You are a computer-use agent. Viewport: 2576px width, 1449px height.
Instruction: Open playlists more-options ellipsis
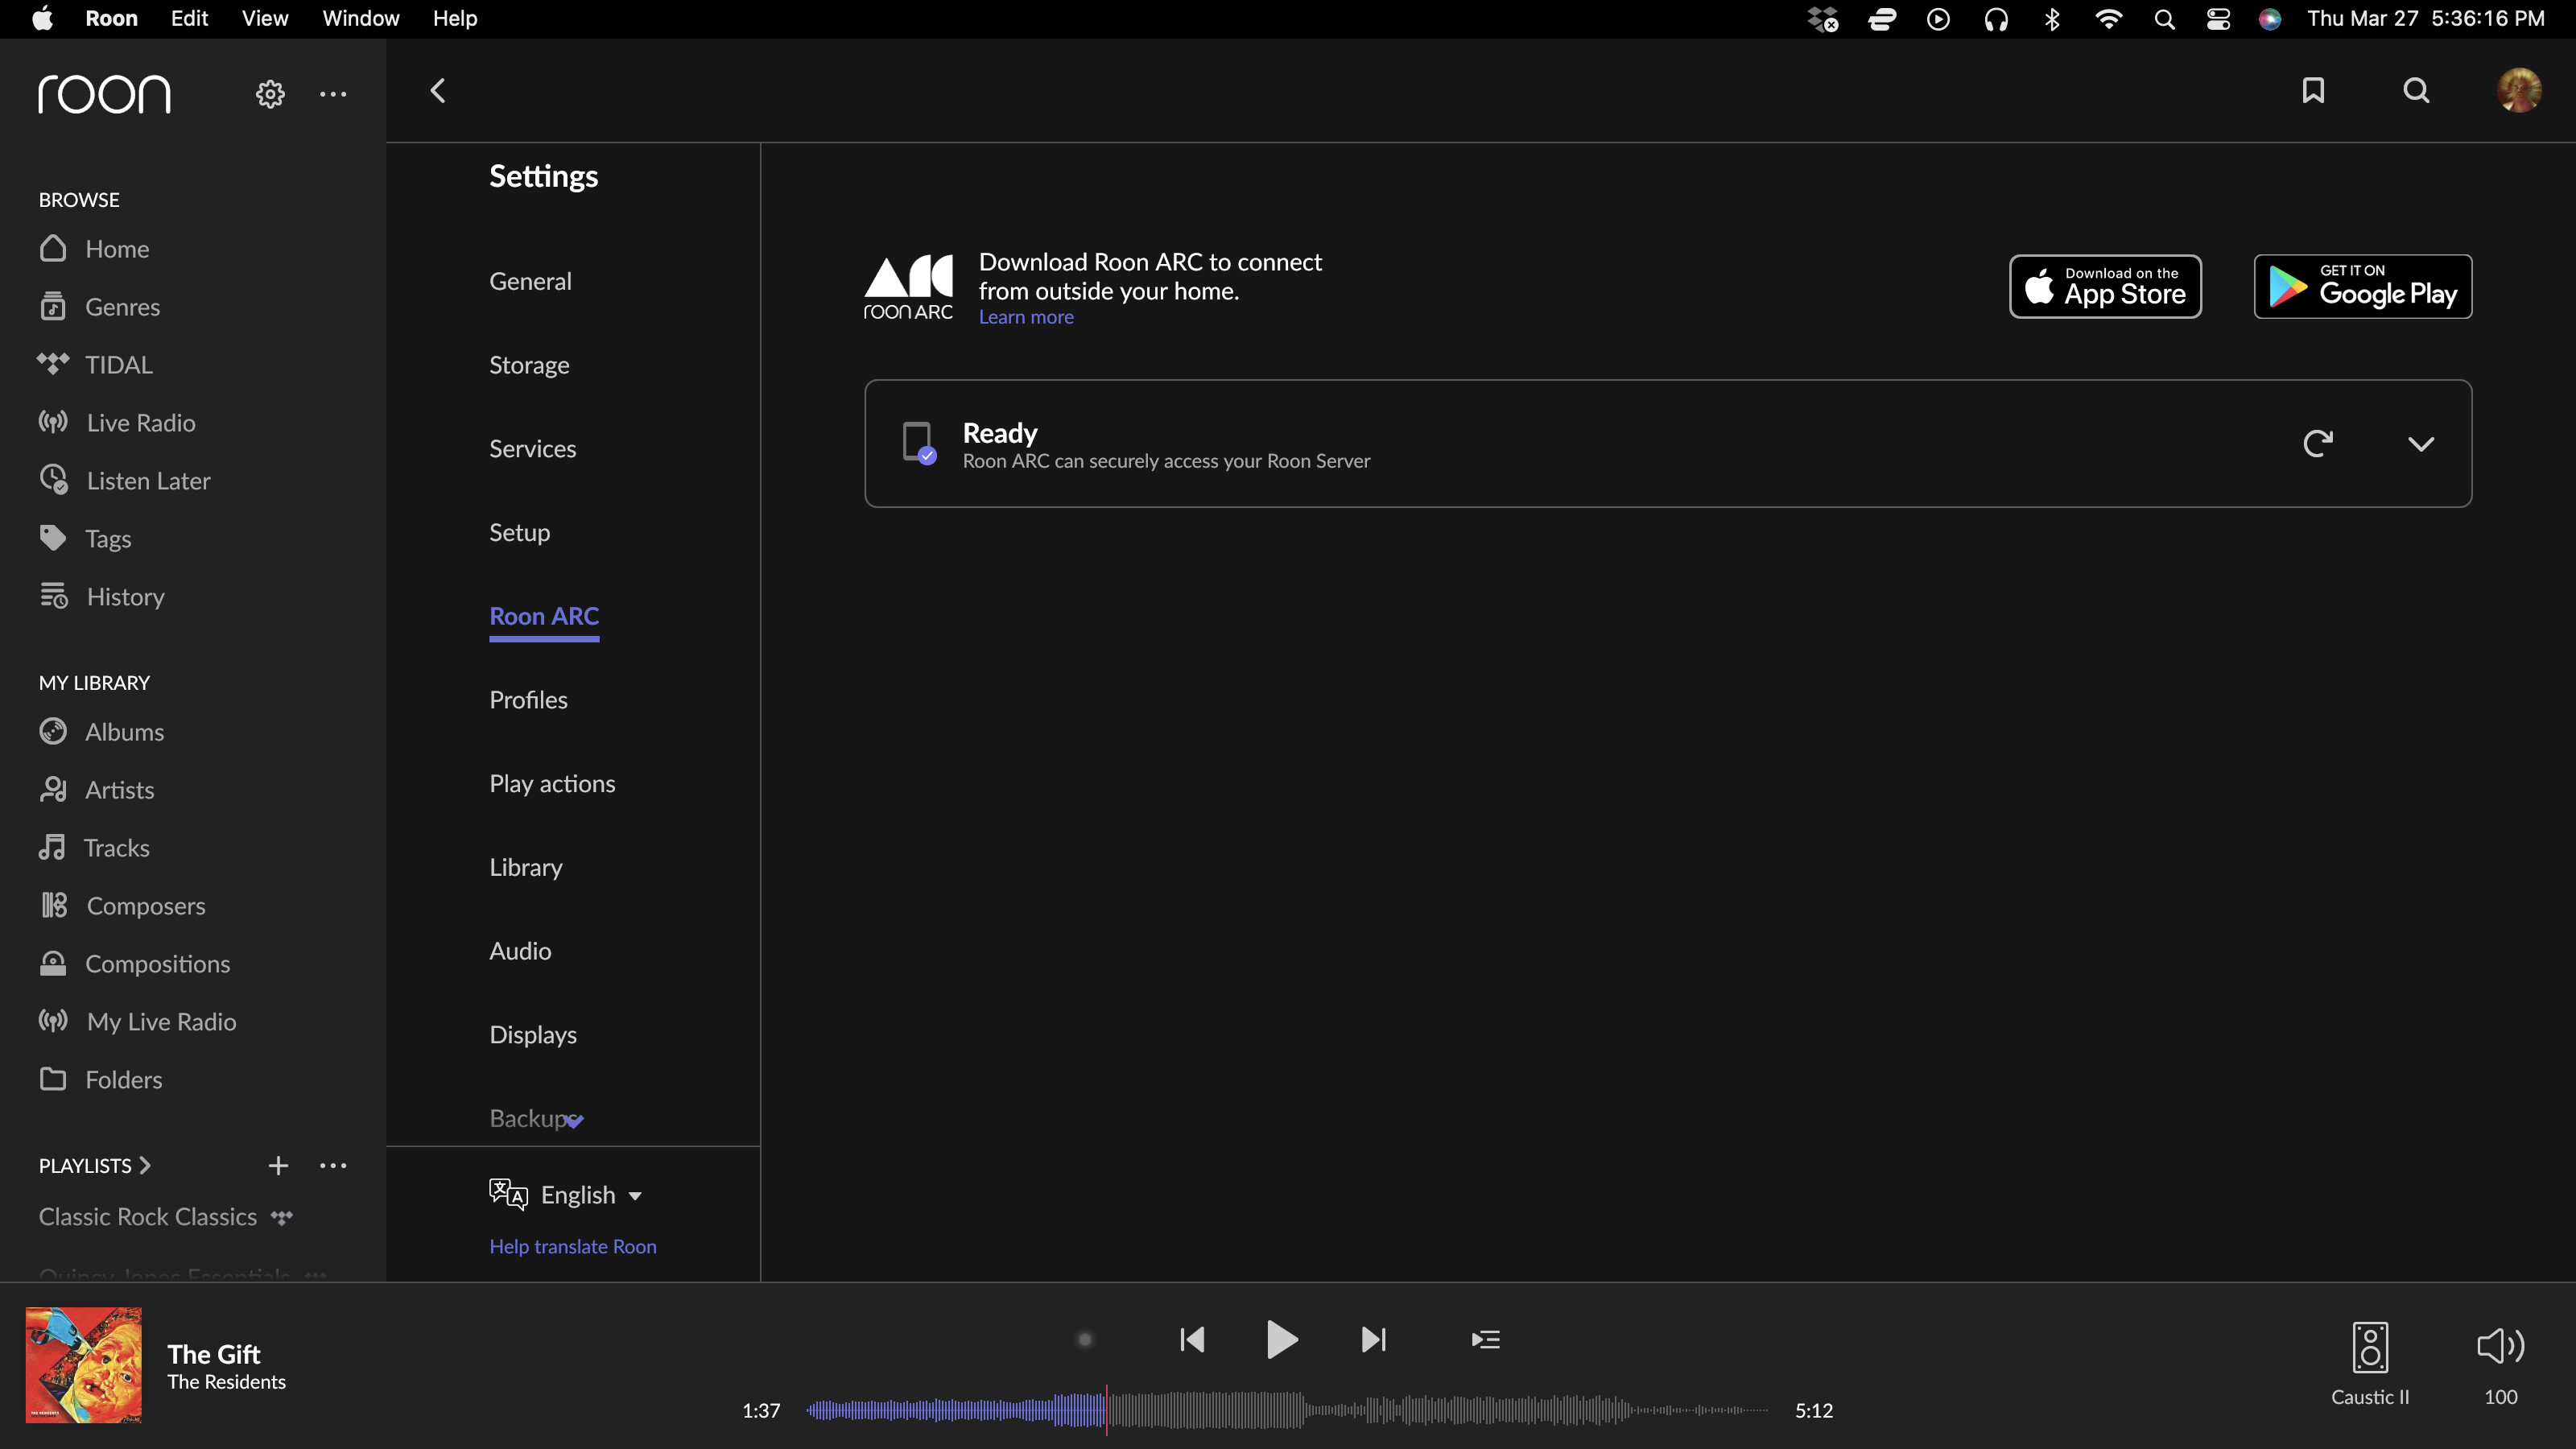[333, 1166]
